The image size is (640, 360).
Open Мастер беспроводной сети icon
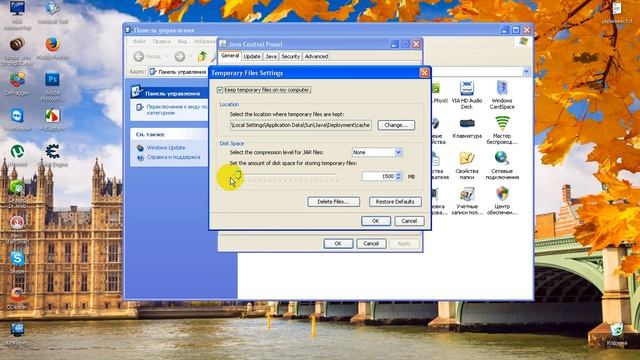coord(502,130)
